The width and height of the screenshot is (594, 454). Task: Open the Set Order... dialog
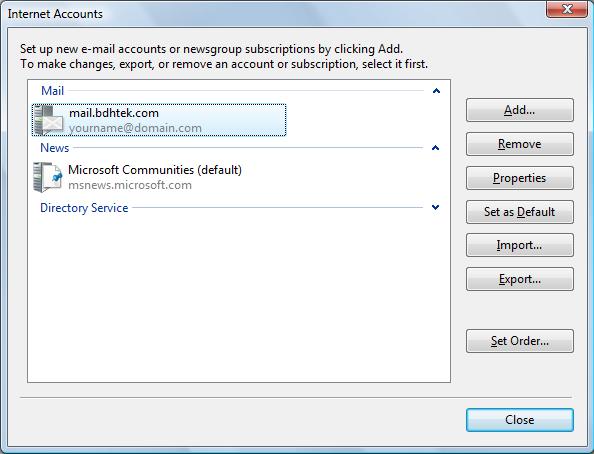pyautogui.click(x=520, y=341)
